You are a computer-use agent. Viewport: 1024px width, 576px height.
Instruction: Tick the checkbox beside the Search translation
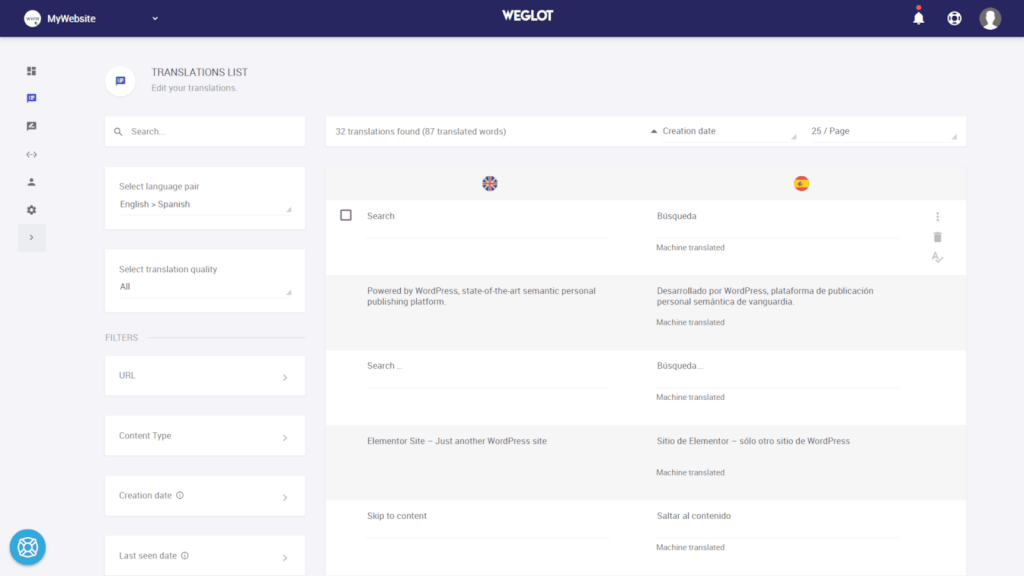[x=346, y=215]
